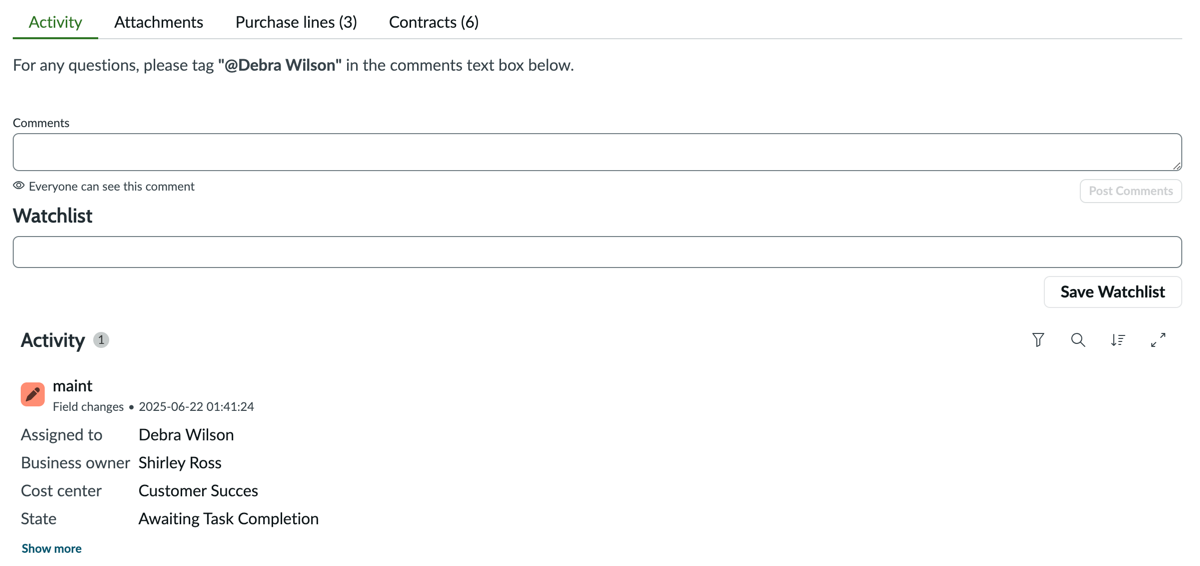The width and height of the screenshot is (1200, 566).
Task: Switch to the Activity tab
Action: tap(55, 22)
